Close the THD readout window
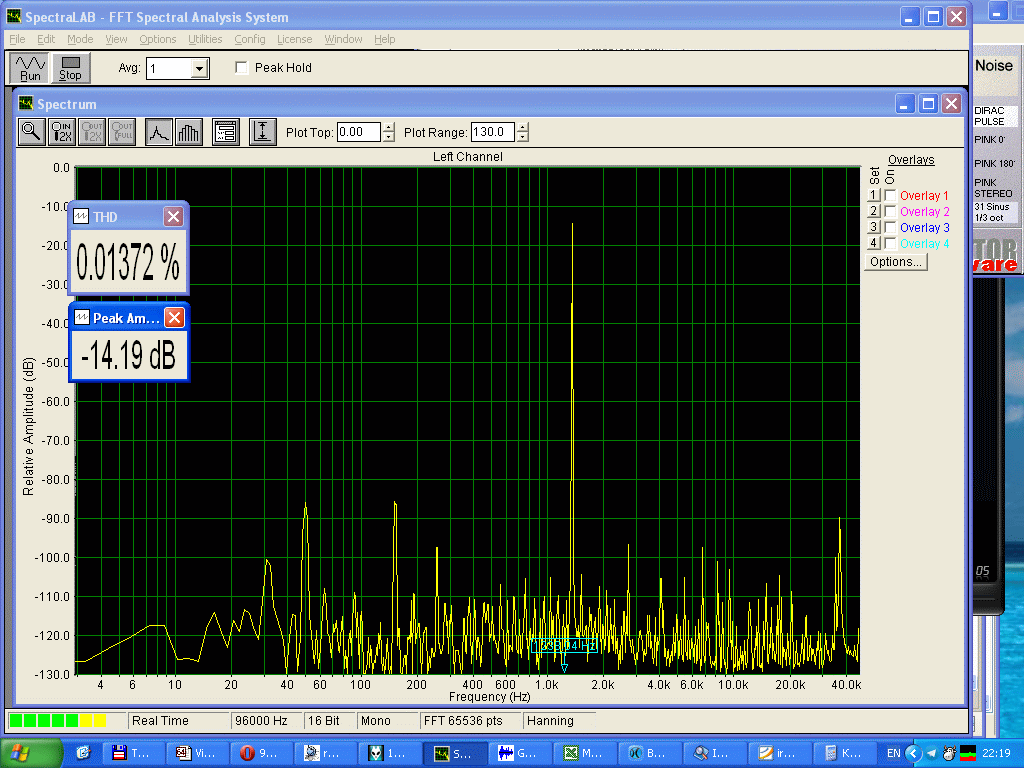1024x768 pixels. click(x=173, y=217)
